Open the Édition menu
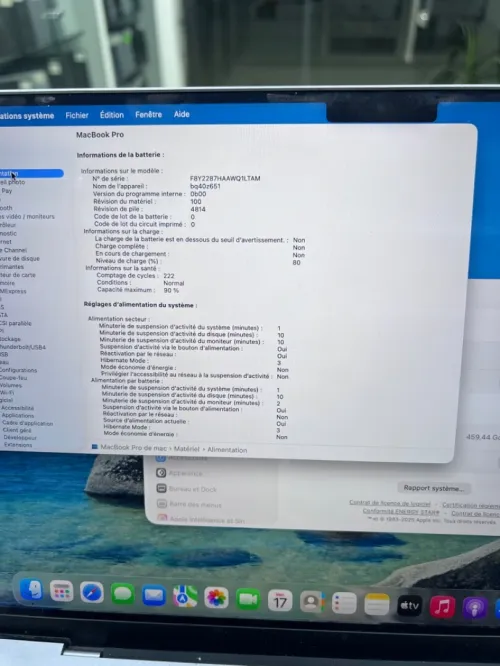The height and width of the screenshot is (666, 500). coord(112,115)
